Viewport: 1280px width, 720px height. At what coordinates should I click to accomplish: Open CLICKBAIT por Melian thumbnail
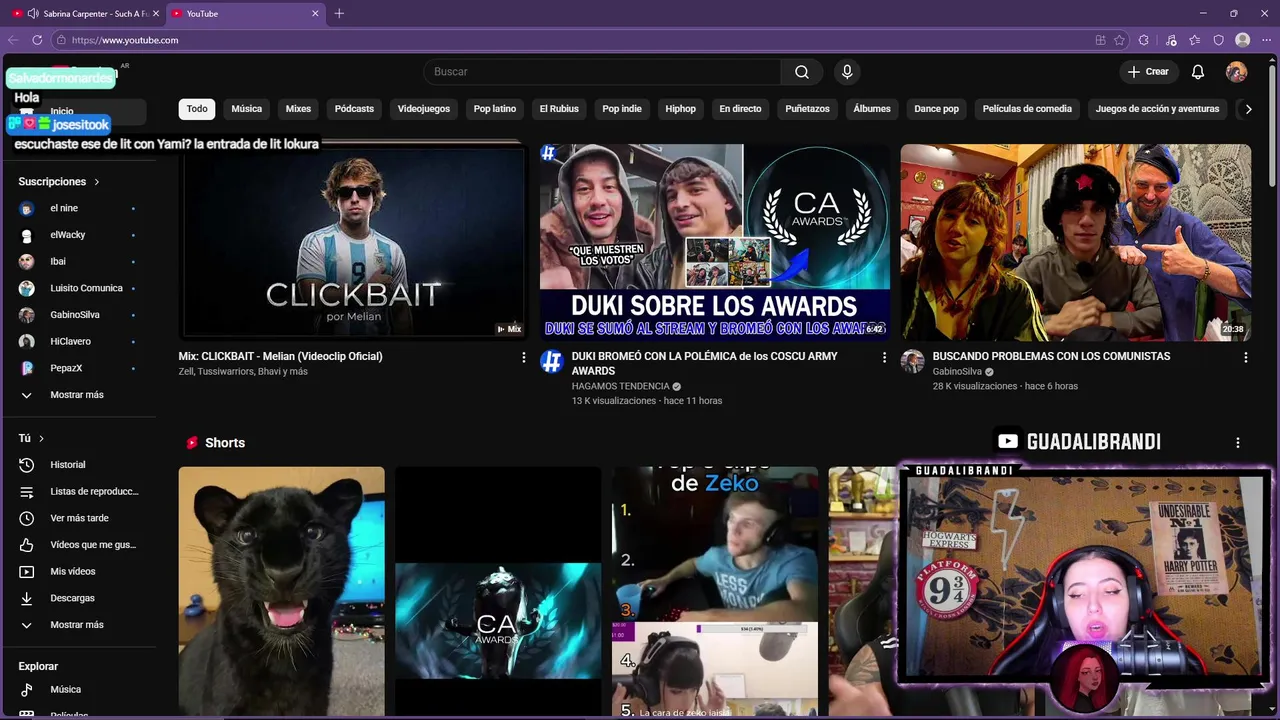click(x=353, y=242)
